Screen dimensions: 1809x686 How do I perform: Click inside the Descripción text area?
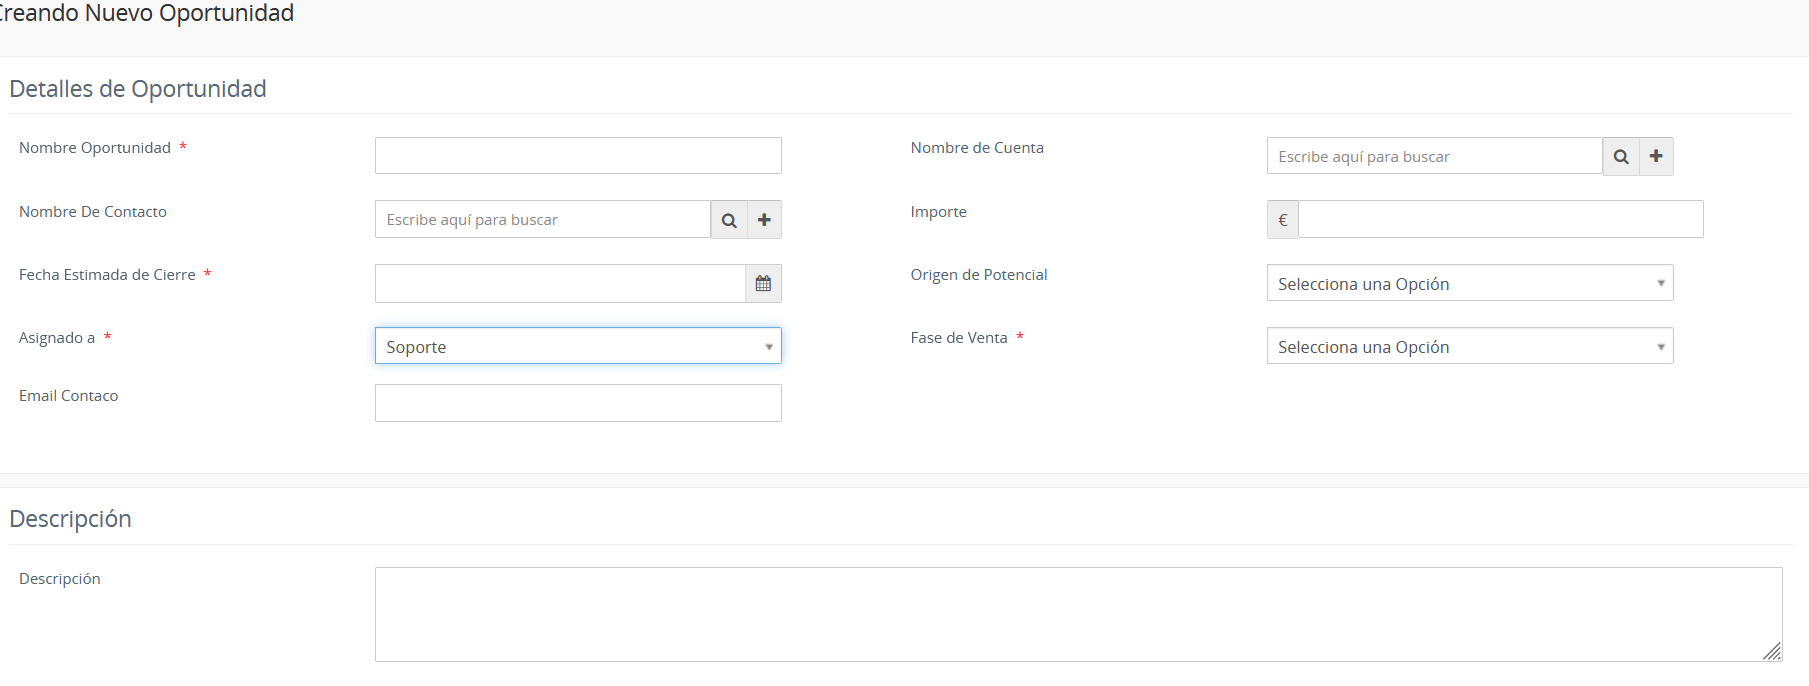coord(1078,614)
